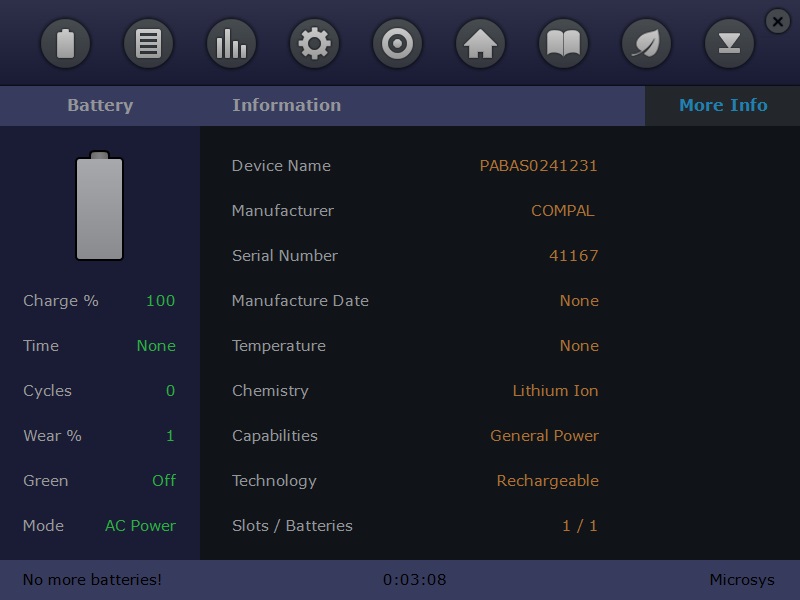Click the elapsed timer 0:03:08
Image resolution: width=800 pixels, height=600 pixels.
pyautogui.click(x=413, y=579)
